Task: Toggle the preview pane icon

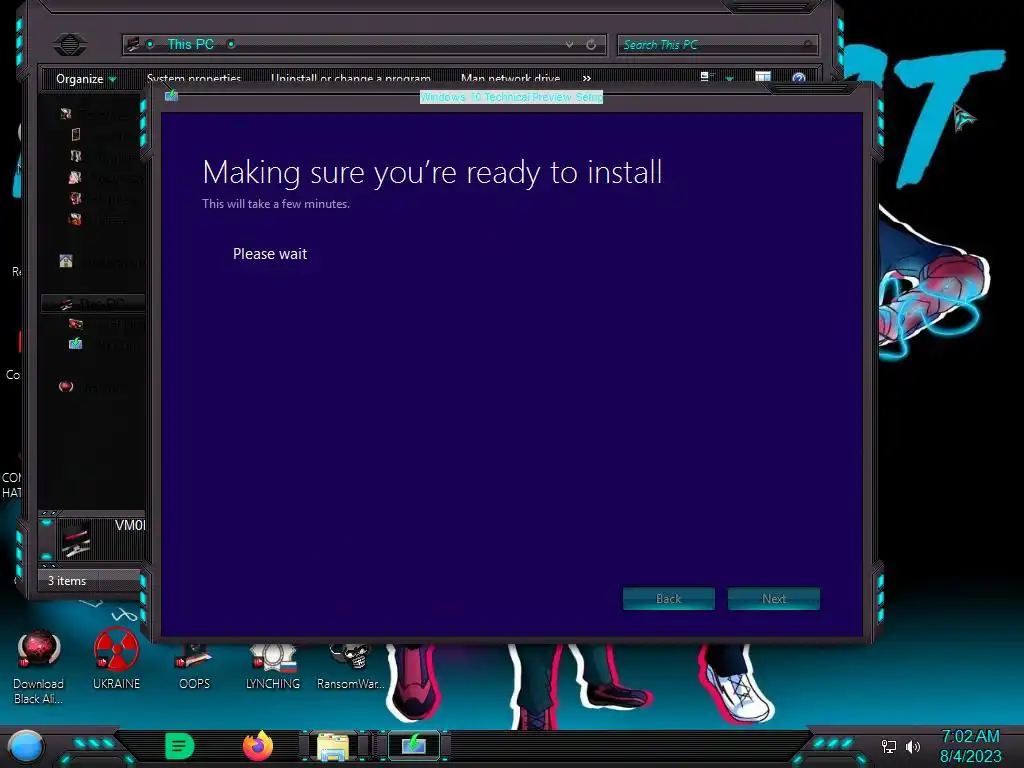Action: pos(763,78)
